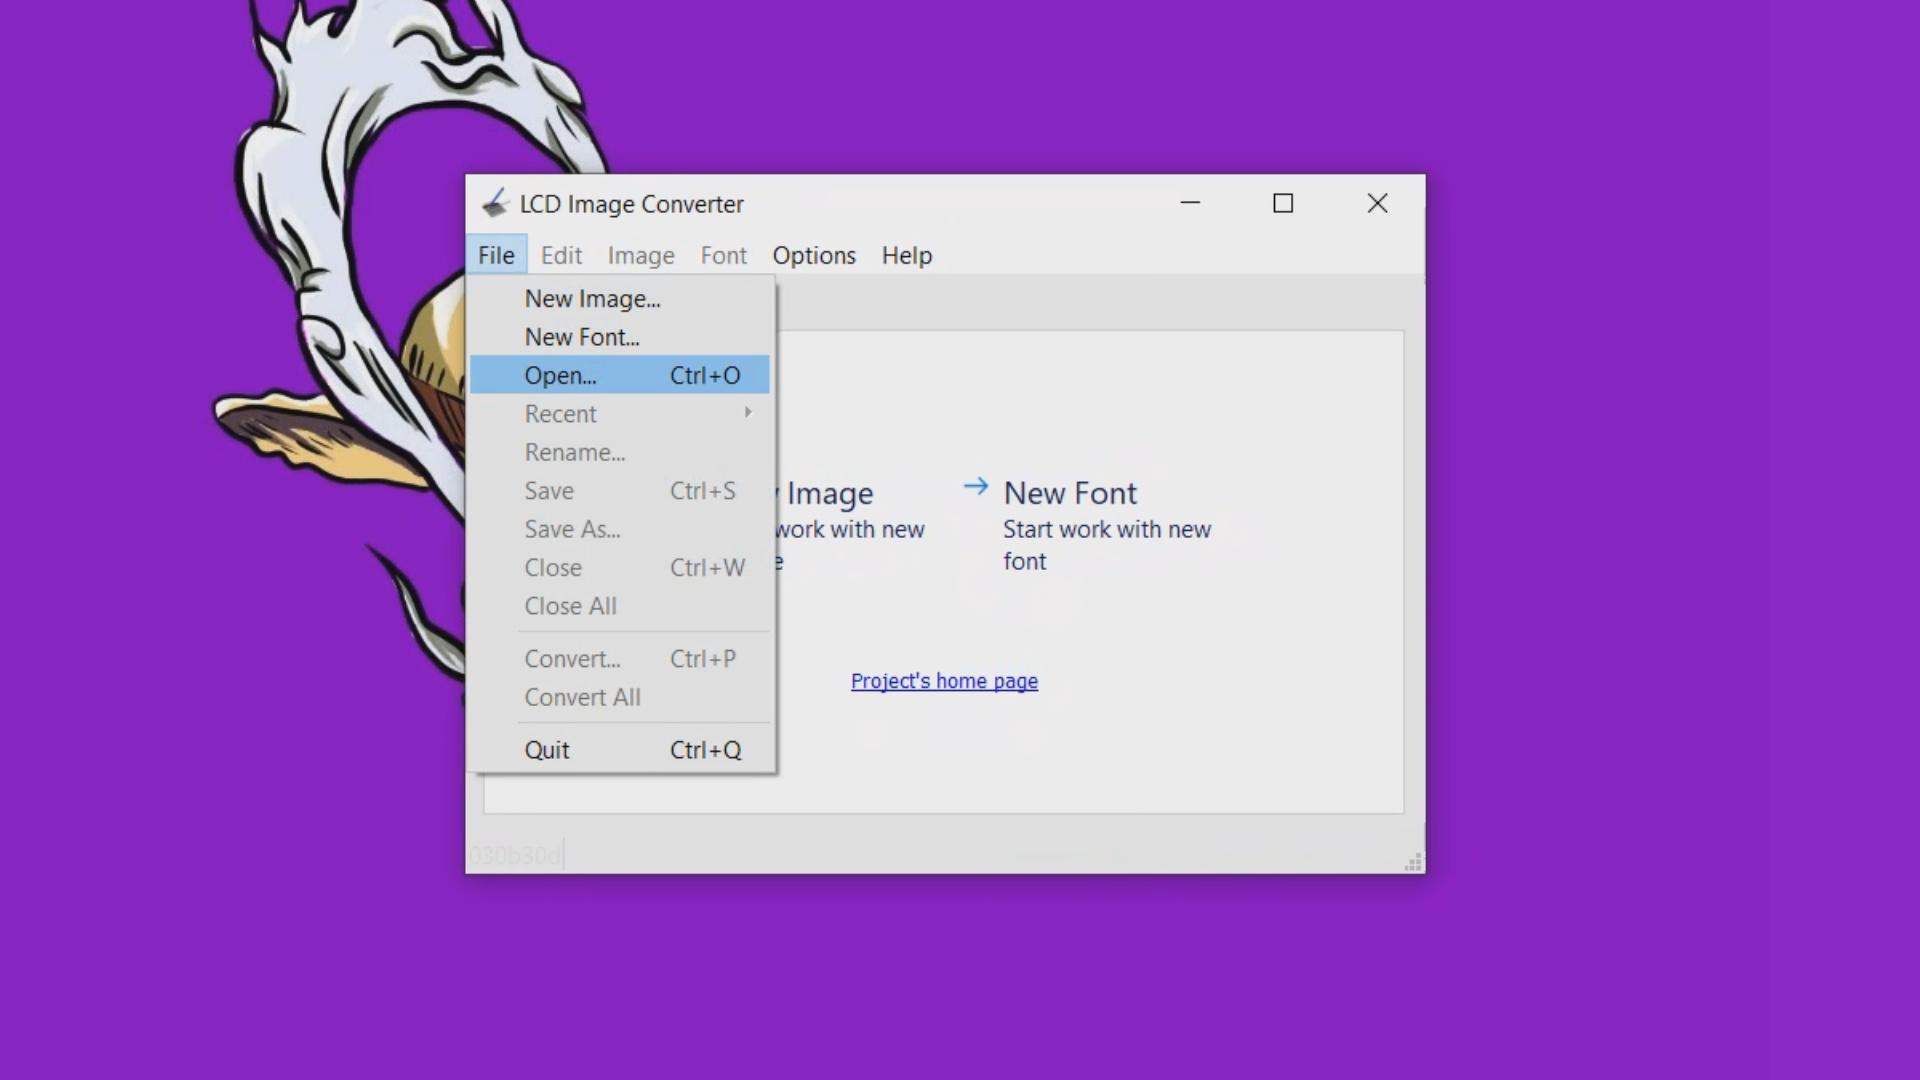Choose New Font... from the File menu
1920x1080 pixels.
tap(620, 337)
